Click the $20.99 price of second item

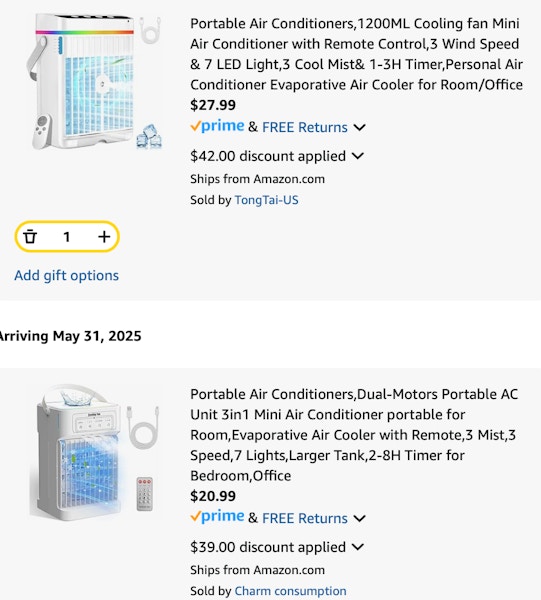[213, 496]
